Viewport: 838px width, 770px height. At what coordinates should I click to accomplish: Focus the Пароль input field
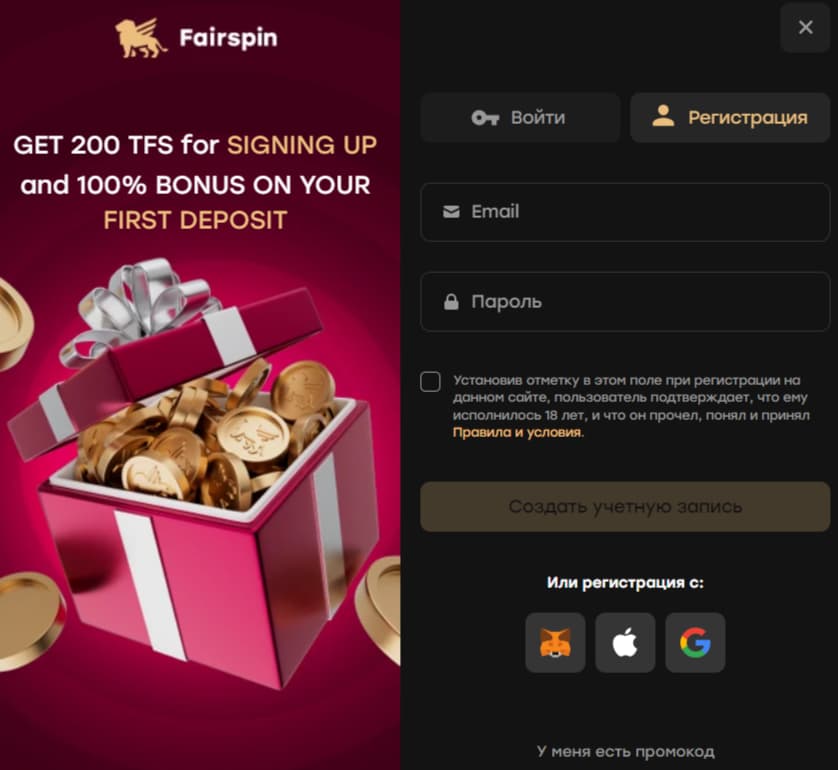pyautogui.click(x=625, y=302)
